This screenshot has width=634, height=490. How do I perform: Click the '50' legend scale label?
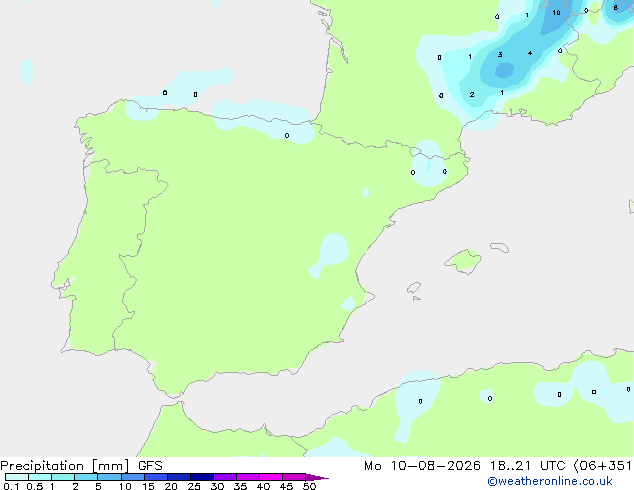(x=309, y=486)
